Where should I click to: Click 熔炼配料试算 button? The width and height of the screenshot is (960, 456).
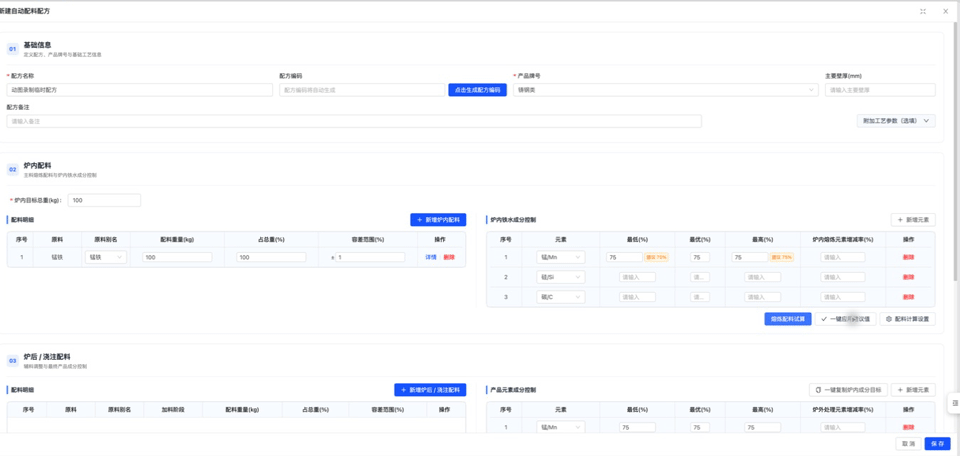pyautogui.click(x=788, y=319)
